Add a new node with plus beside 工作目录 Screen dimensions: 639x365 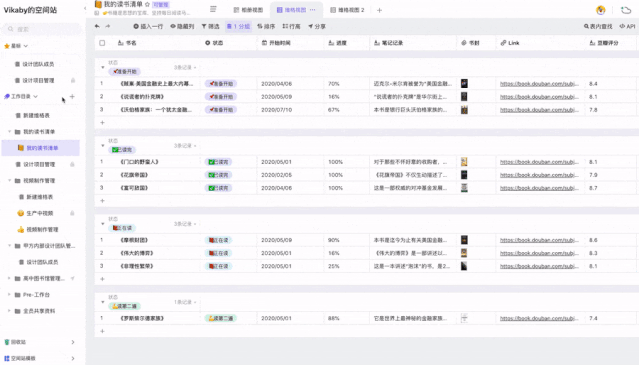(x=72, y=97)
